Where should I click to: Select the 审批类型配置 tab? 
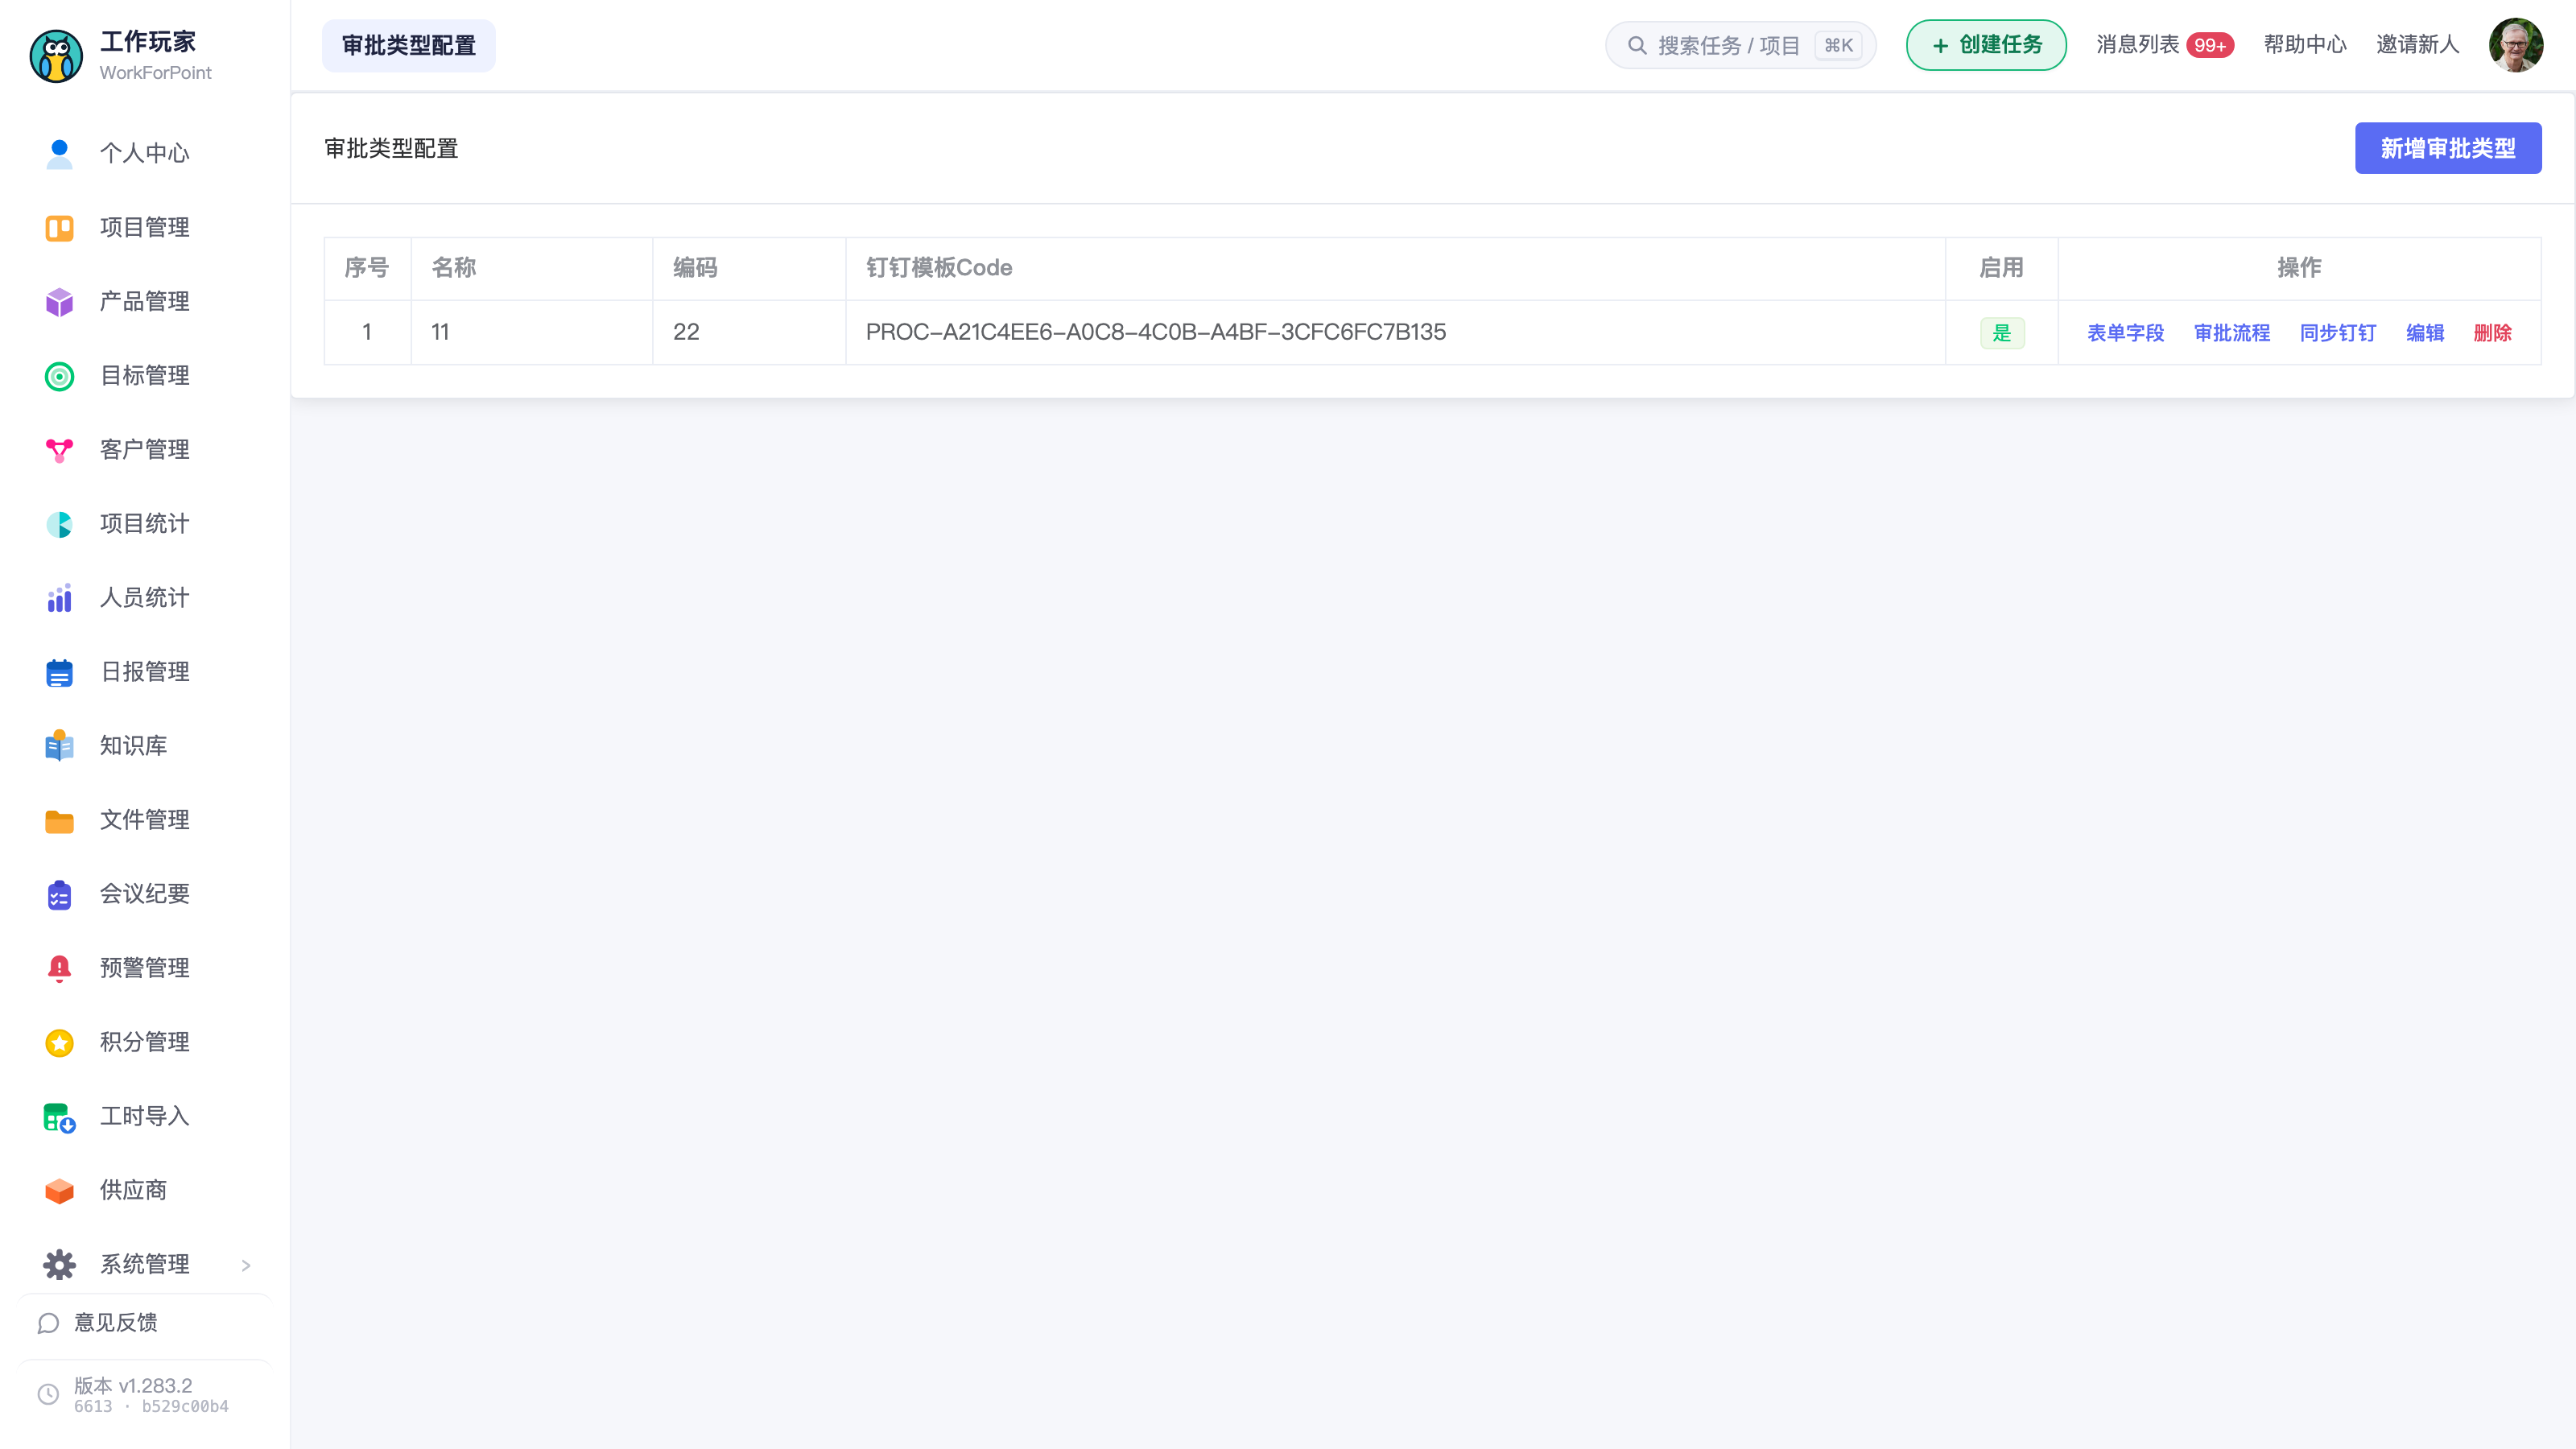pyautogui.click(x=408, y=46)
